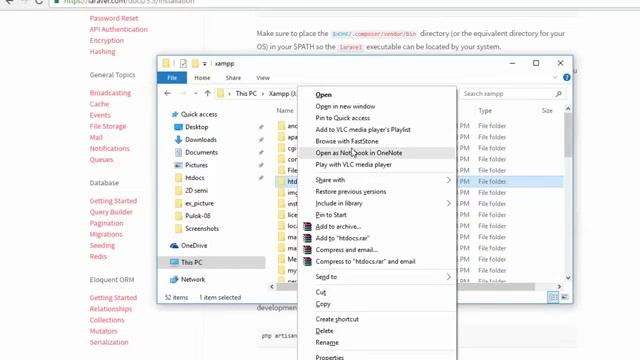Open the Password Reset docs link
This screenshot has width=640, height=360.
pyautogui.click(x=114, y=18)
